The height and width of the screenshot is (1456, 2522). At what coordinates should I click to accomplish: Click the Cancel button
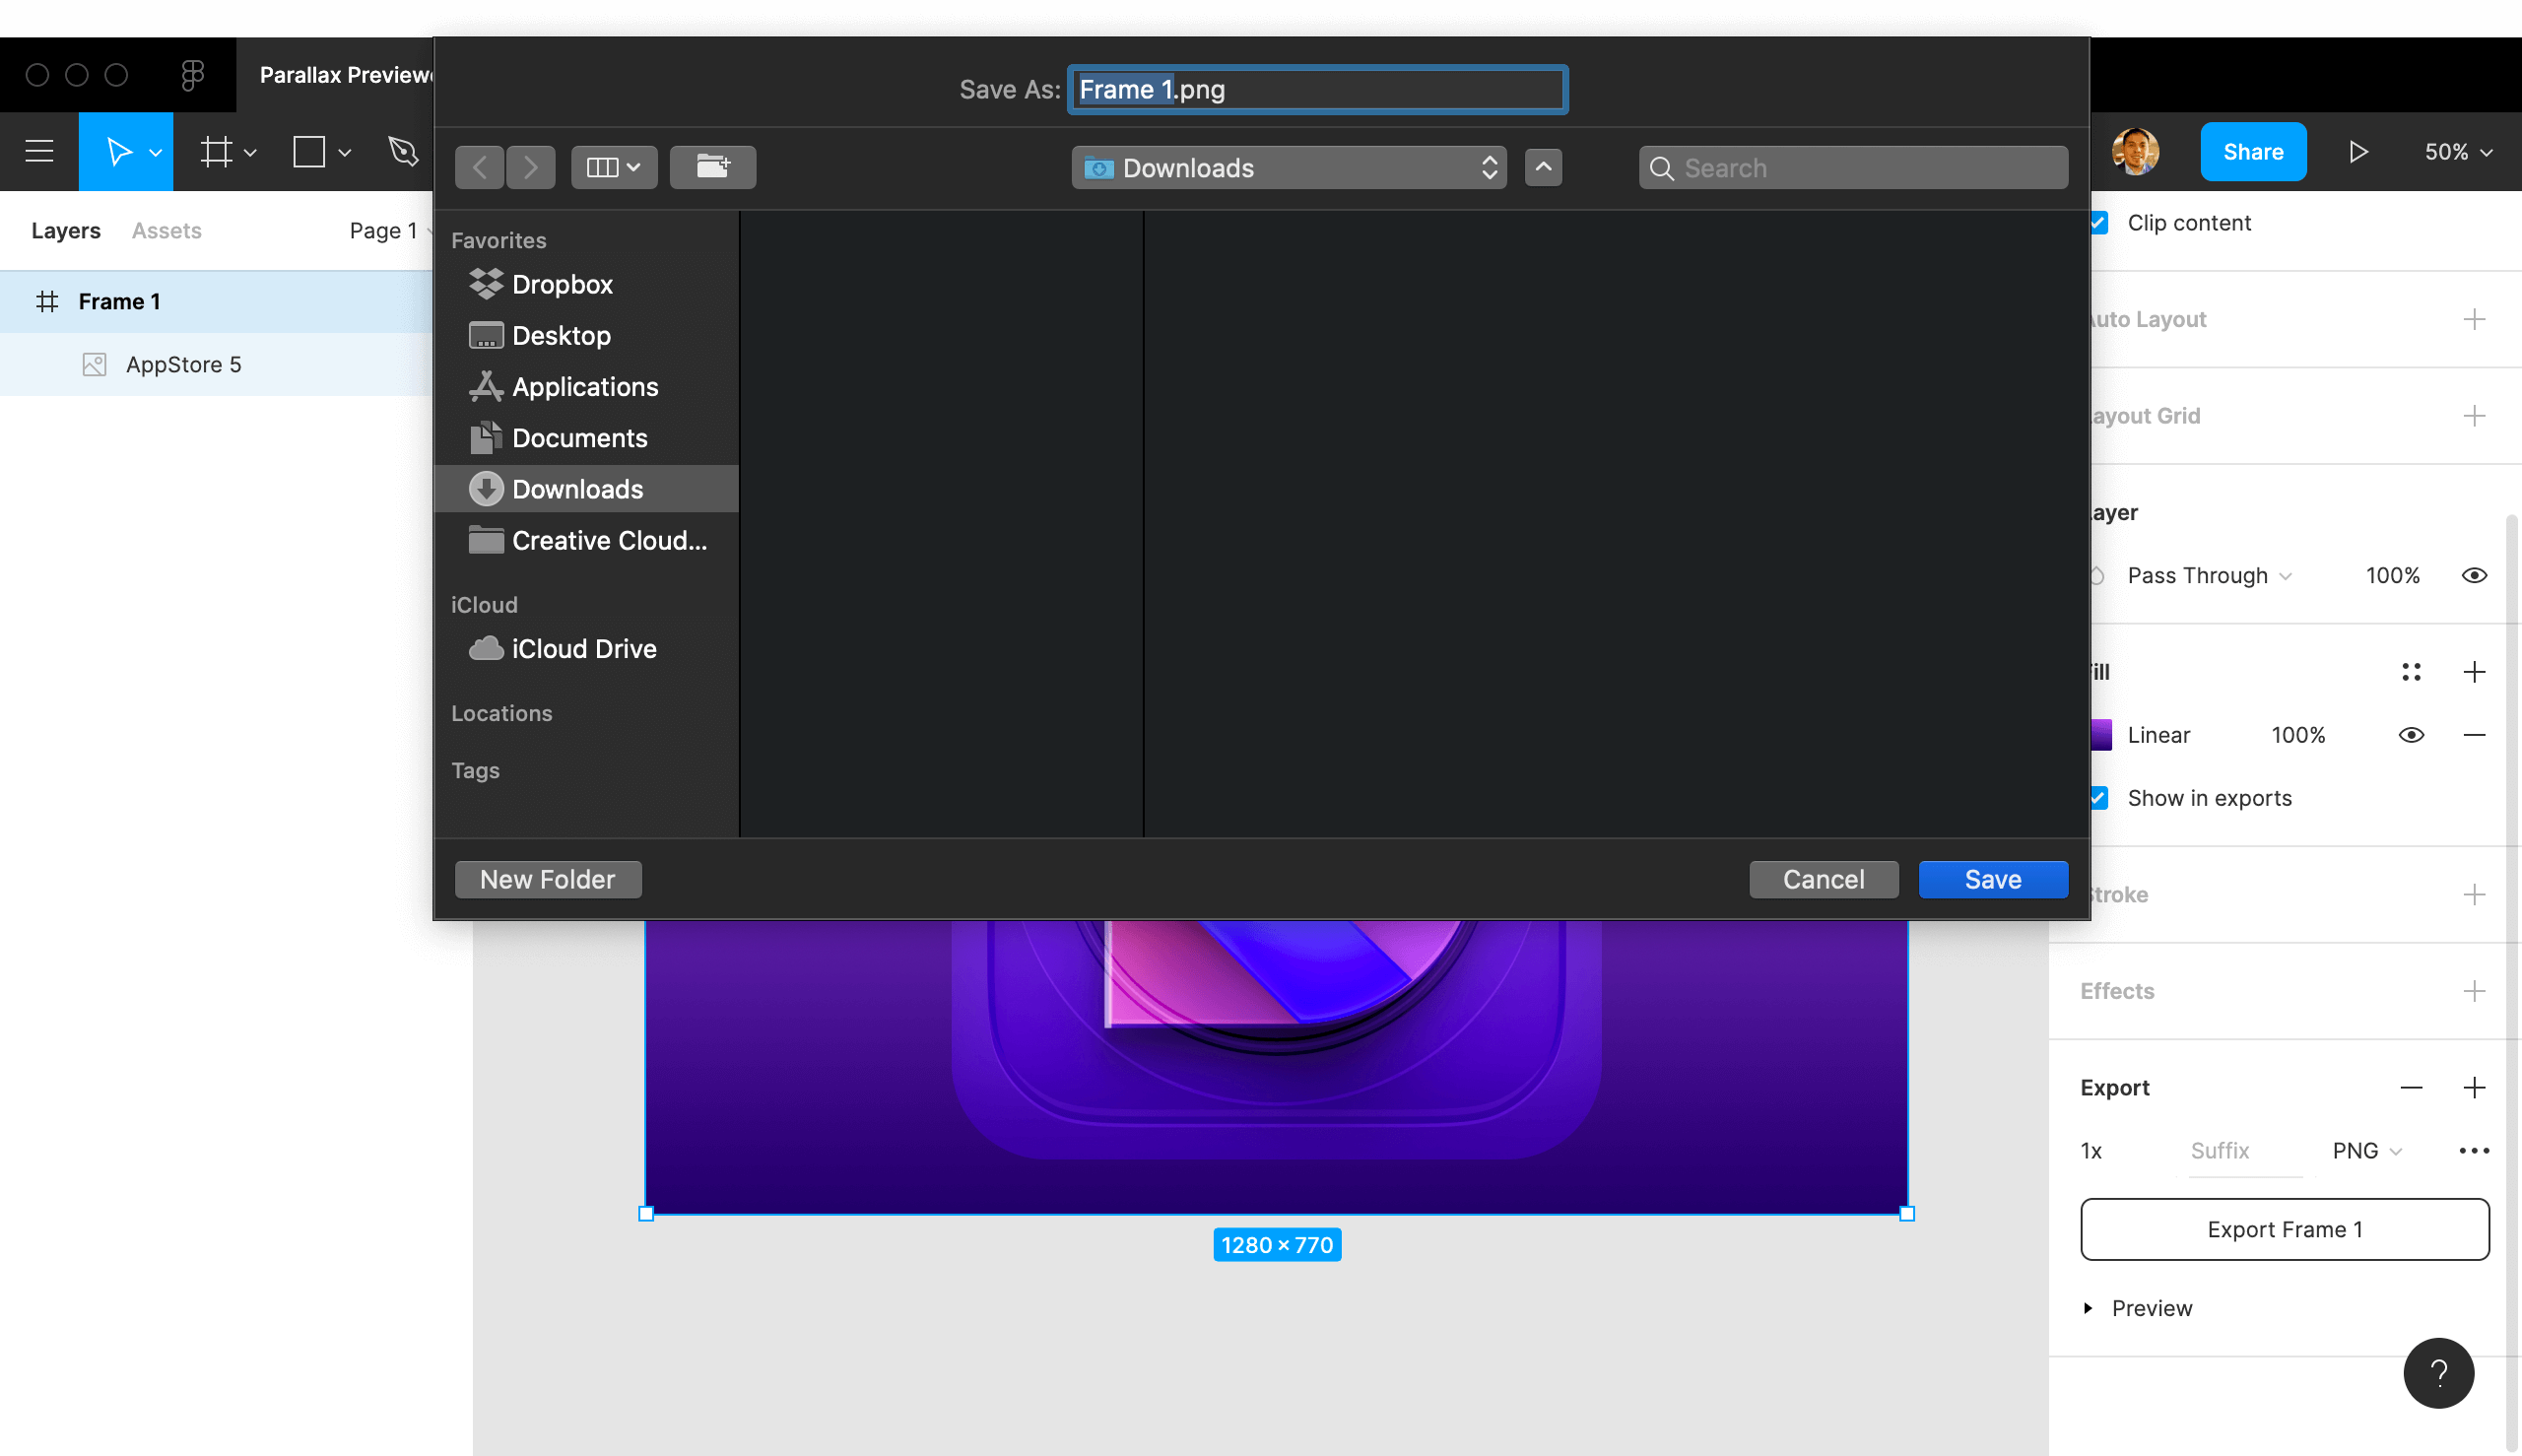[1822, 879]
